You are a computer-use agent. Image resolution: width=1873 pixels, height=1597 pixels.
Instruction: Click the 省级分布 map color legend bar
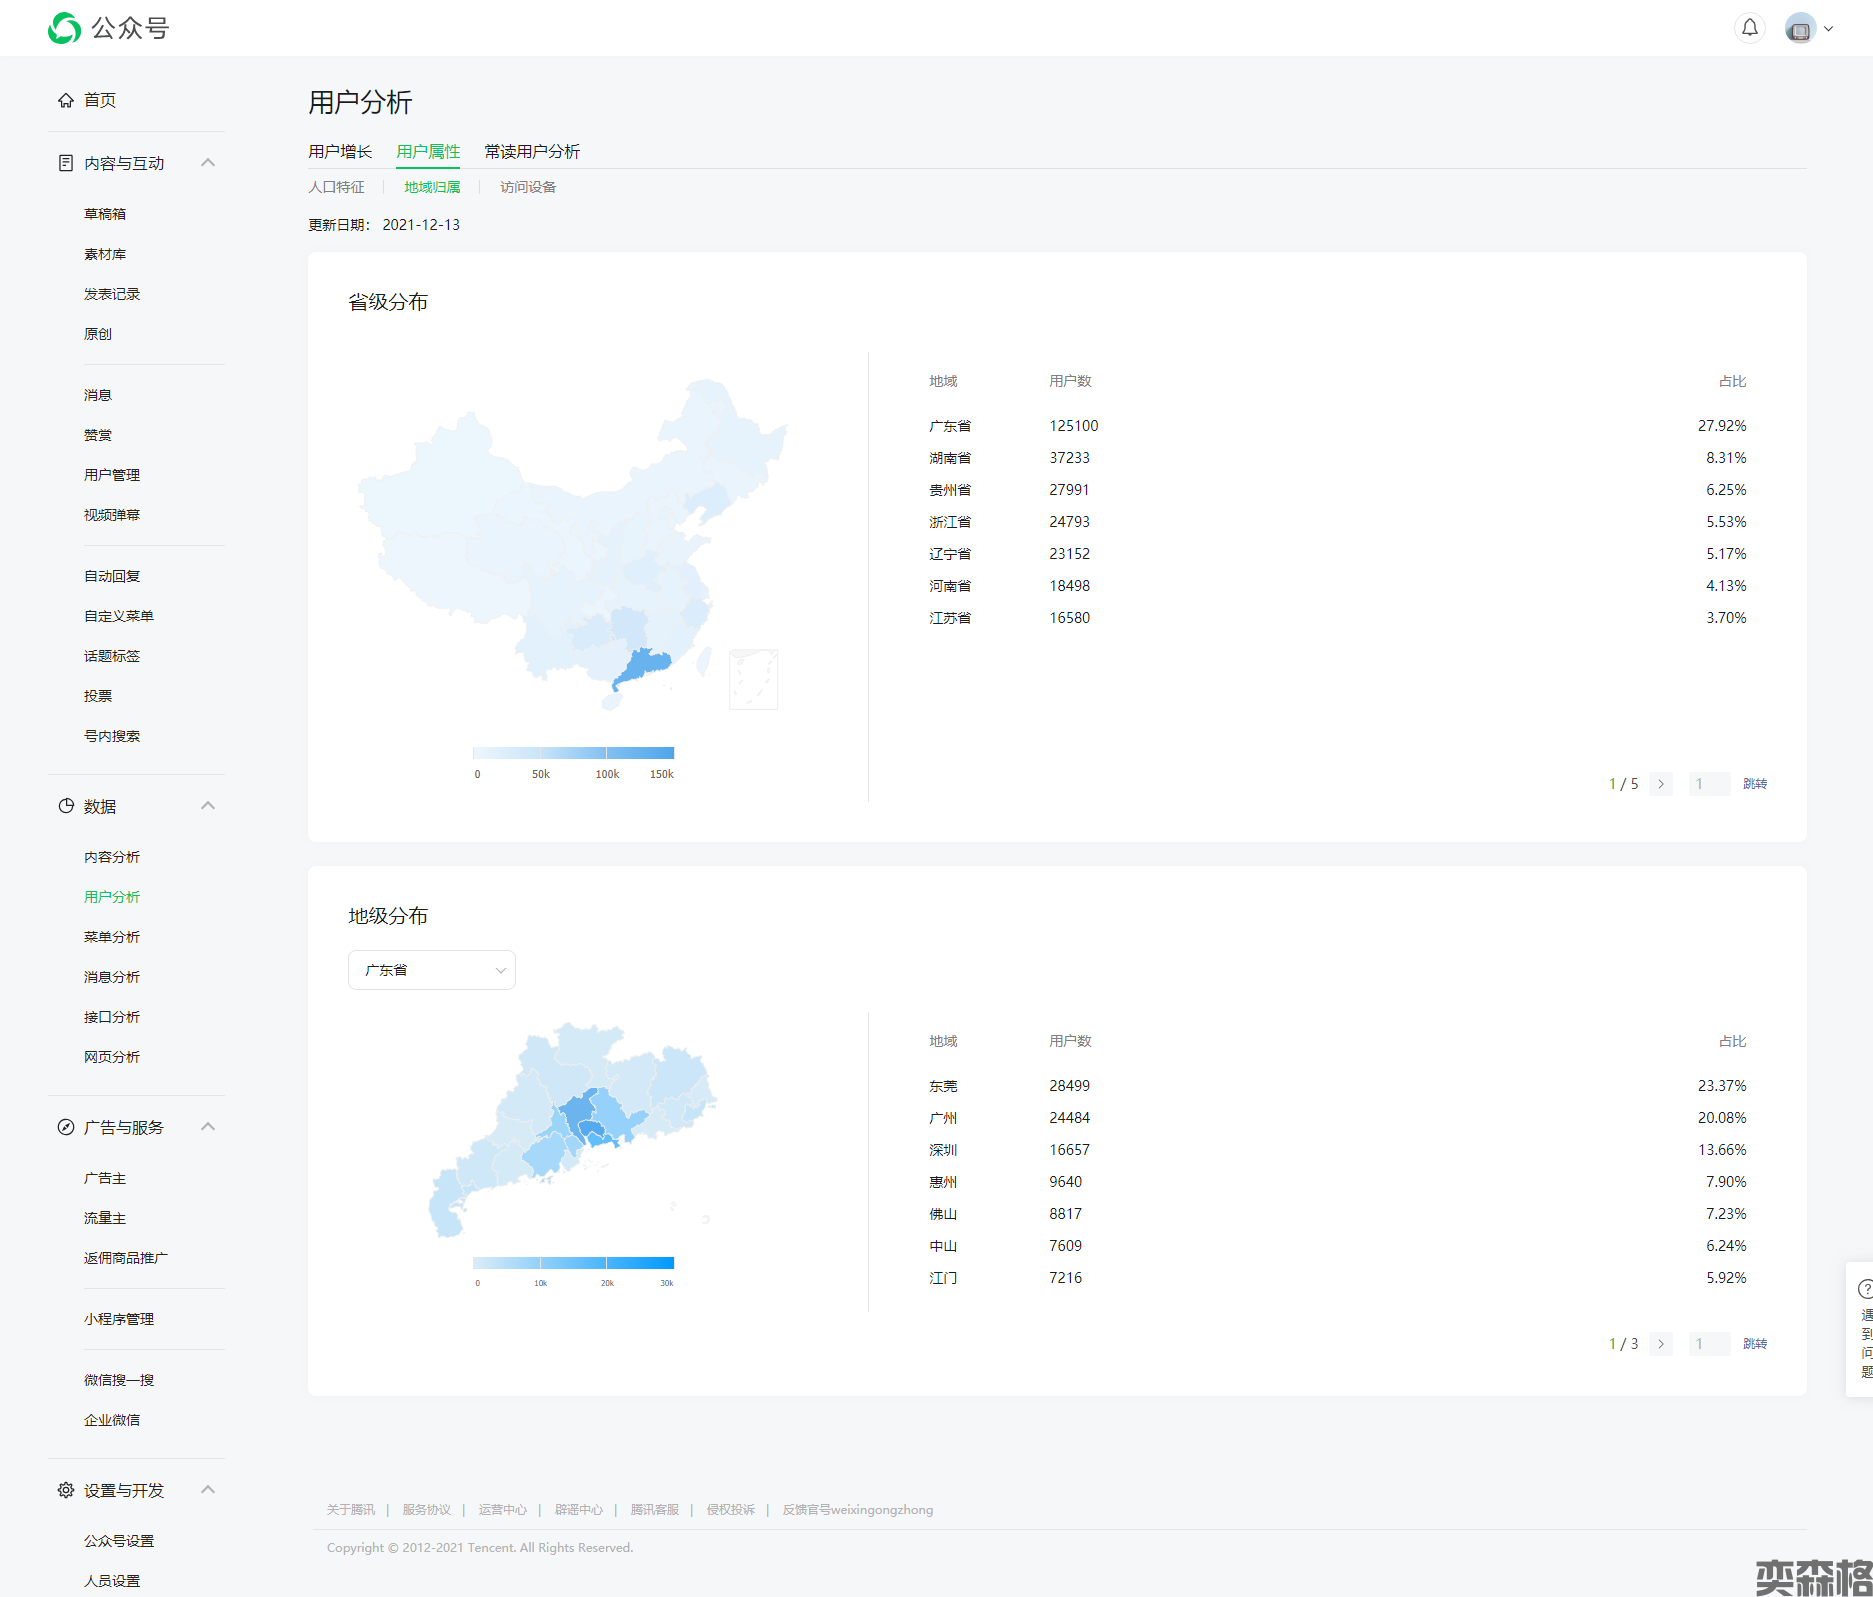(573, 753)
